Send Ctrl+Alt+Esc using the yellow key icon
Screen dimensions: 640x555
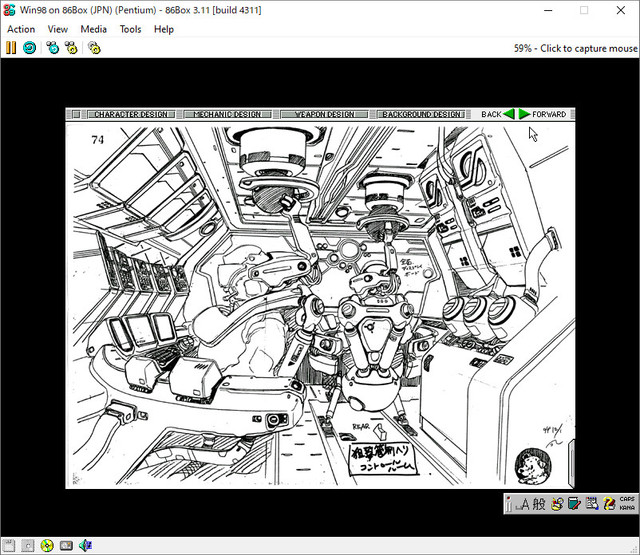71,48
